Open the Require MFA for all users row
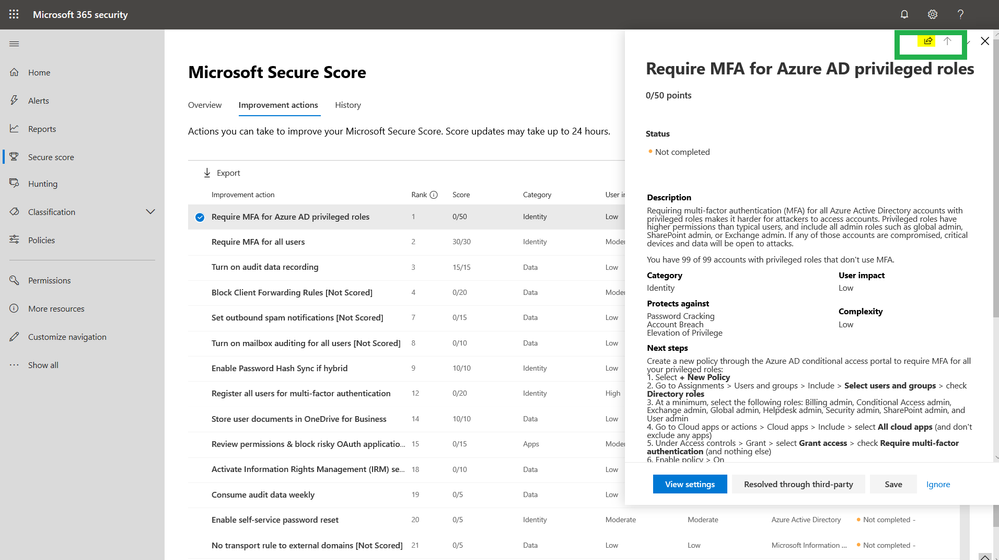 click(406, 242)
